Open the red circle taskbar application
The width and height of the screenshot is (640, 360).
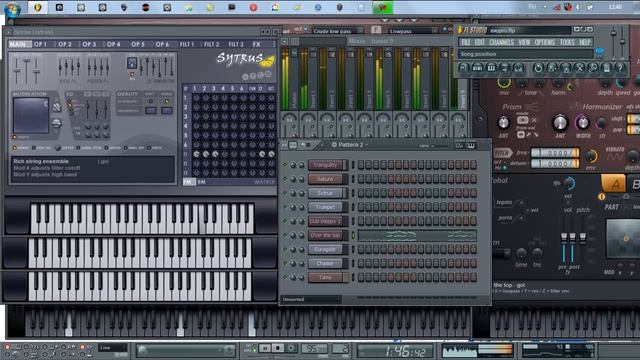pos(253,7)
